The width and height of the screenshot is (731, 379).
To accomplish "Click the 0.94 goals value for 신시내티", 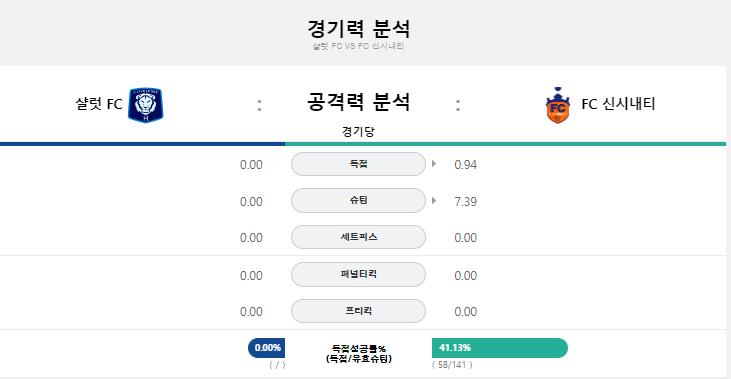I will pyautogui.click(x=465, y=165).
